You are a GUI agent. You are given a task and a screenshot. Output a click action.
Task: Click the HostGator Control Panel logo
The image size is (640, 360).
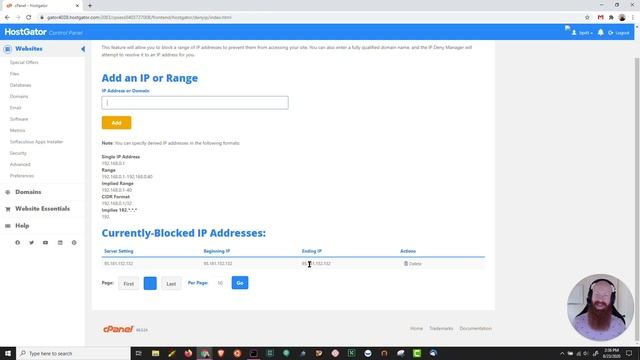[43, 32]
